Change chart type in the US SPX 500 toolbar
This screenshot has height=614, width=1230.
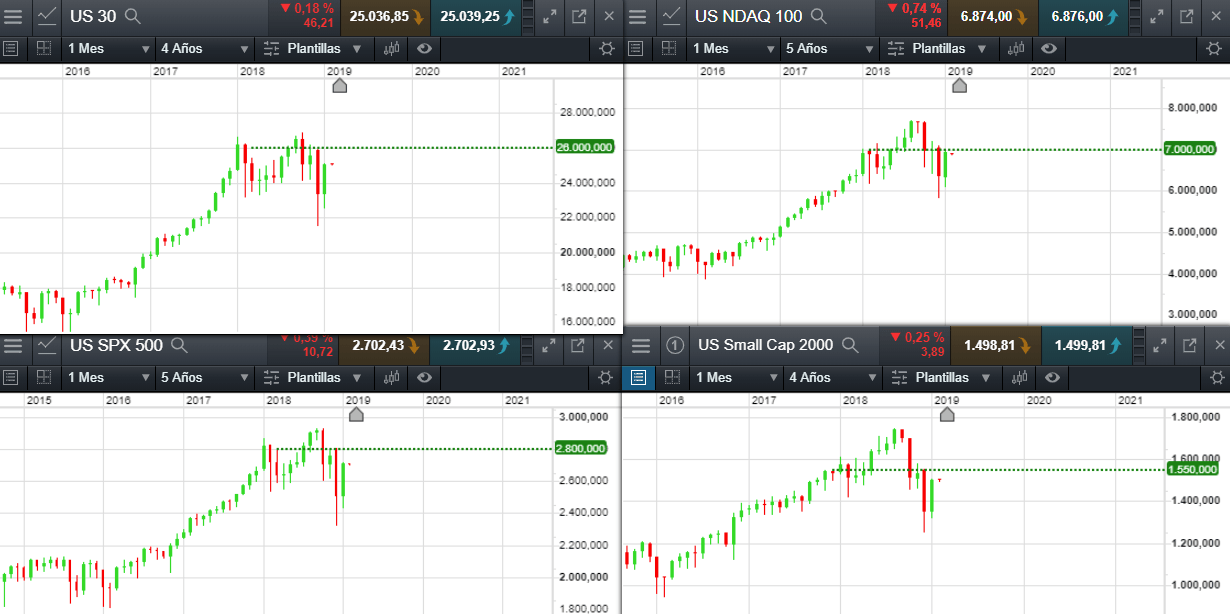point(392,377)
